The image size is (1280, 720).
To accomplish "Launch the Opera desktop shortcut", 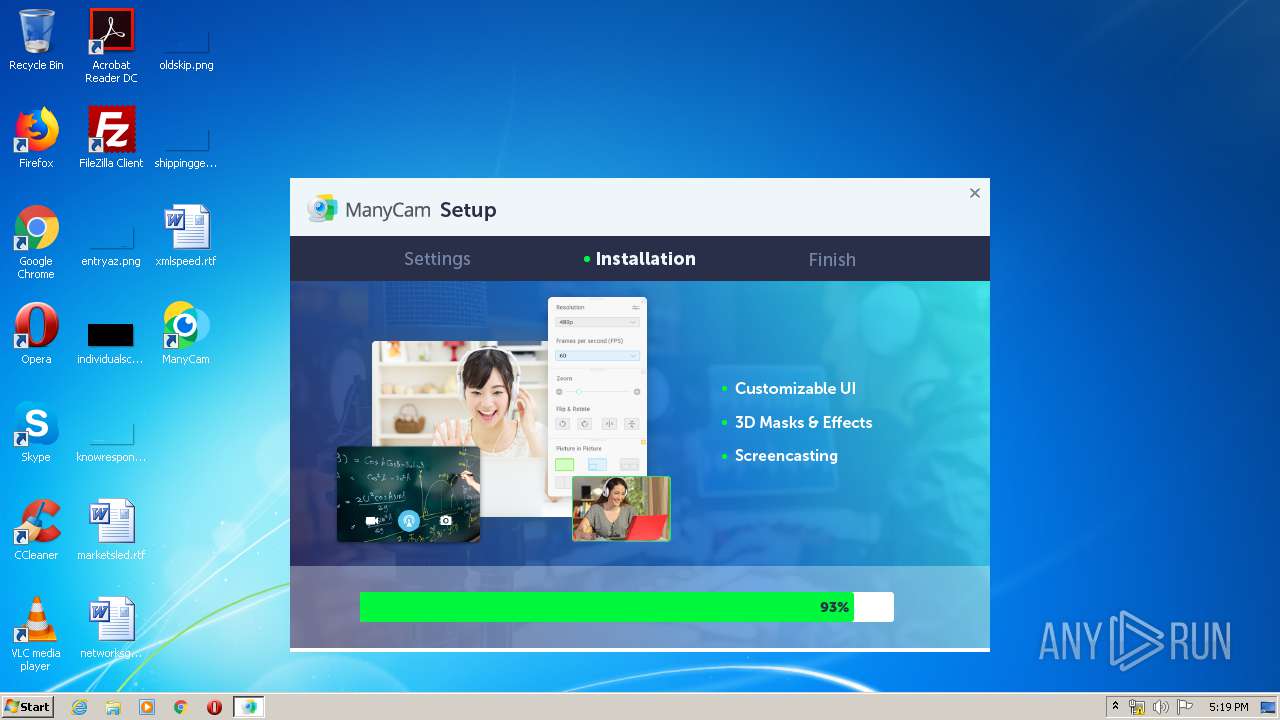I will click(36, 334).
